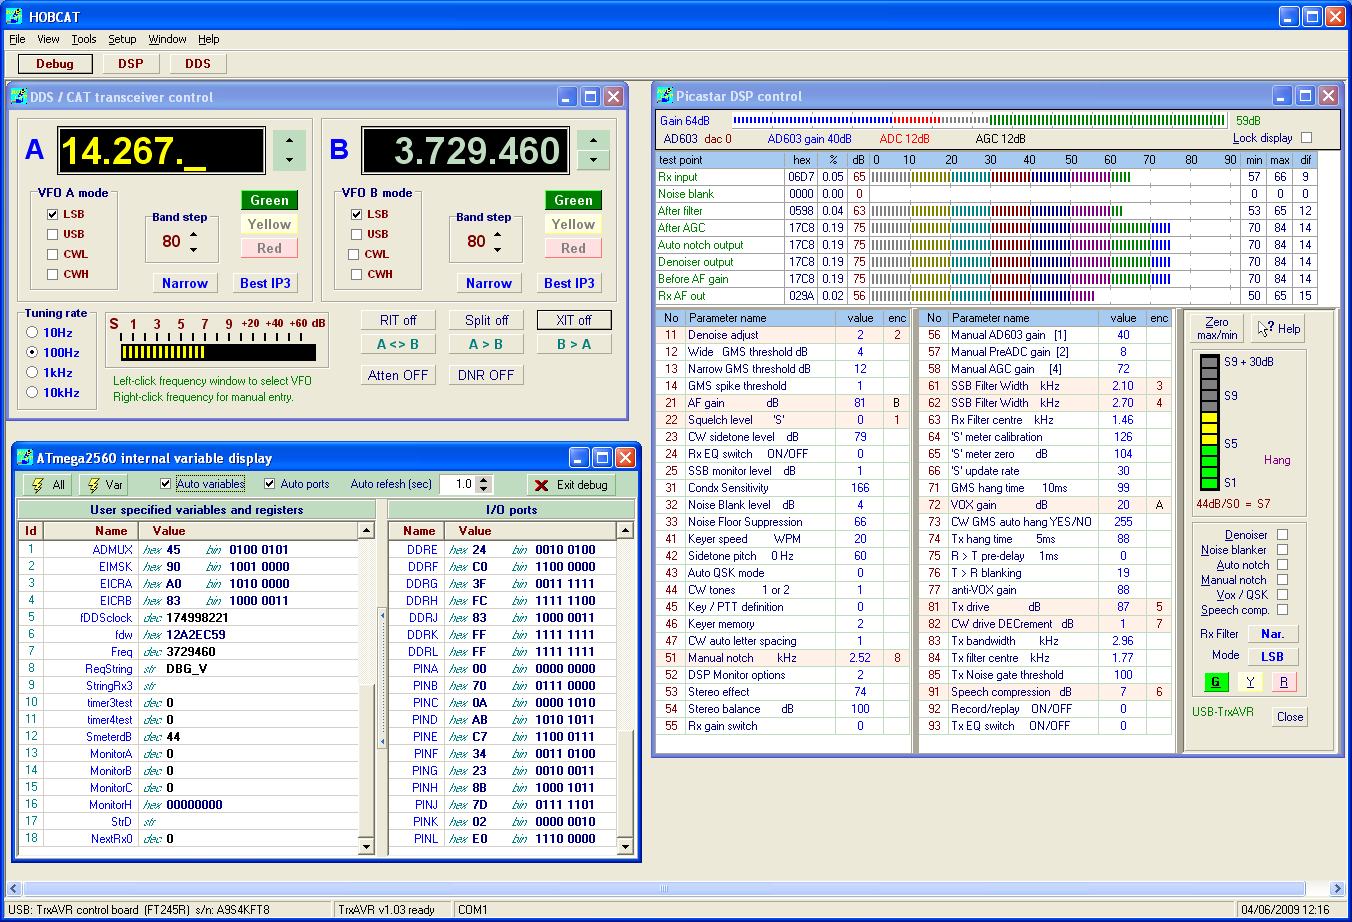Viewport: 1352px width, 922px height.
Task: Toggle the Denoiser checkbox
Action: pyautogui.click(x=1282, y=535)
